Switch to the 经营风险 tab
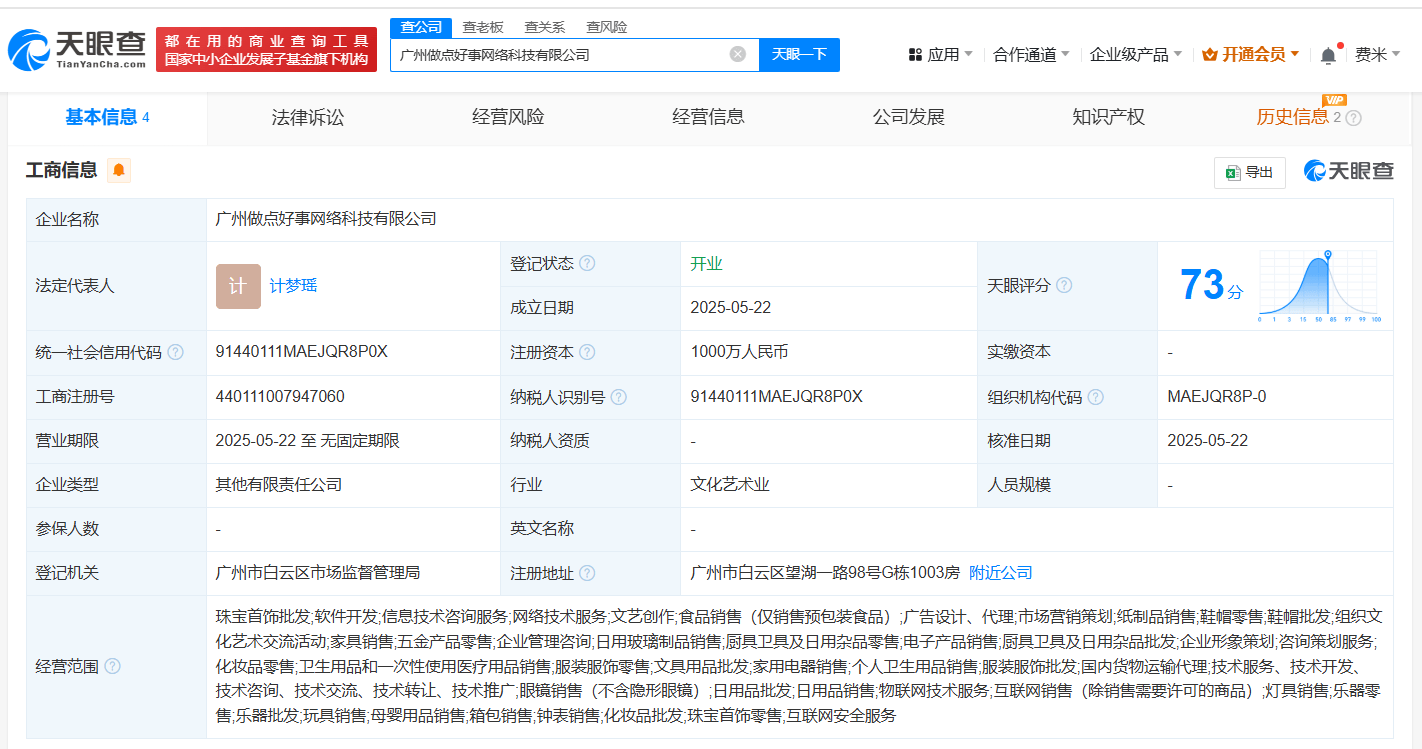This screenshot has width=1422, height=749. tap(508, 118)
